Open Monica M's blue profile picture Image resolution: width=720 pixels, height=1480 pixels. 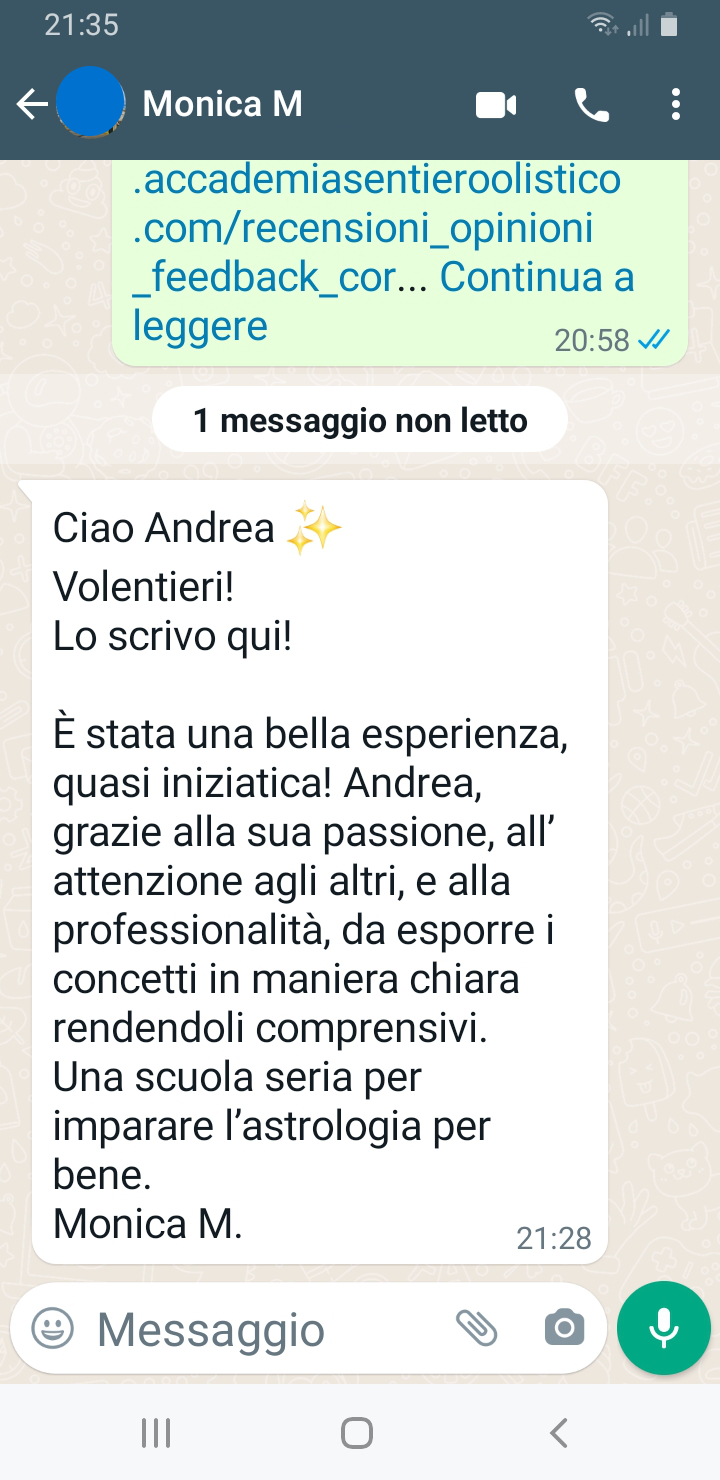click(x=90, y=103)
